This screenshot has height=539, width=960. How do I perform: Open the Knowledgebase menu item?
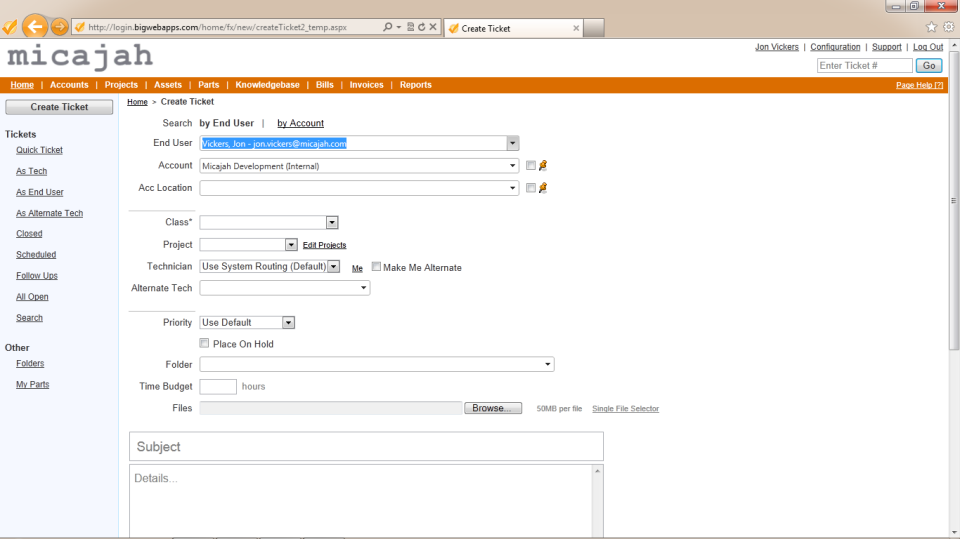click(x=267, y=85)
